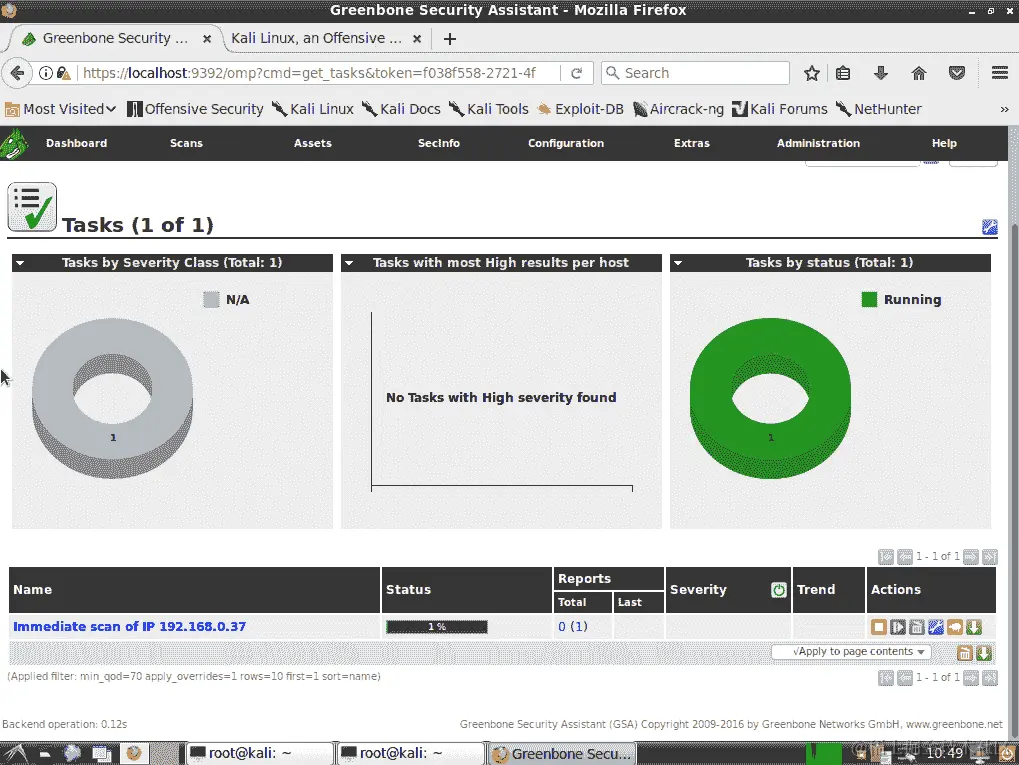Go back to previous page
The height and width of the screenshot is (765, 1019).
point(18,73)
